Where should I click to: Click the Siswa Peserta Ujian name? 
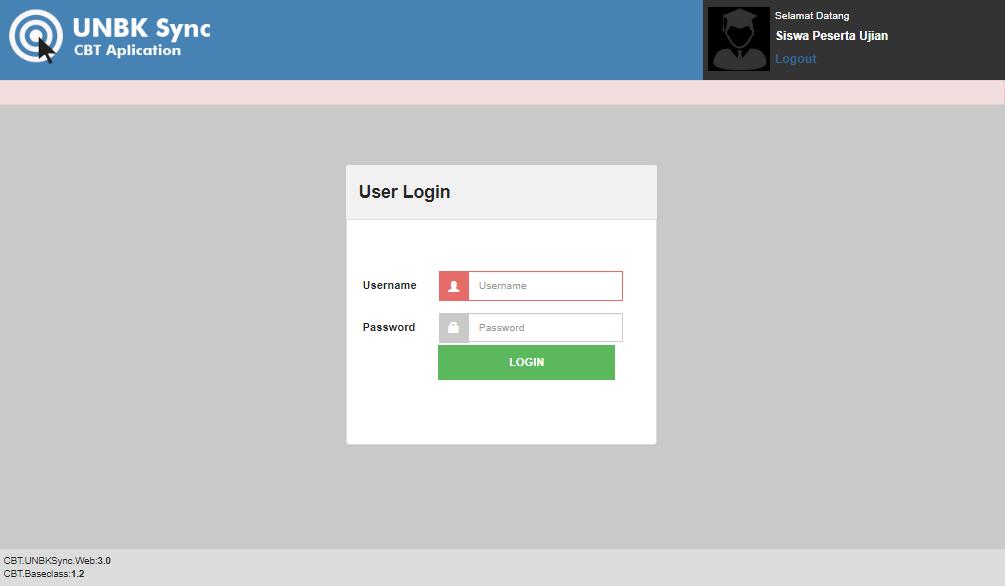[832, 36]
